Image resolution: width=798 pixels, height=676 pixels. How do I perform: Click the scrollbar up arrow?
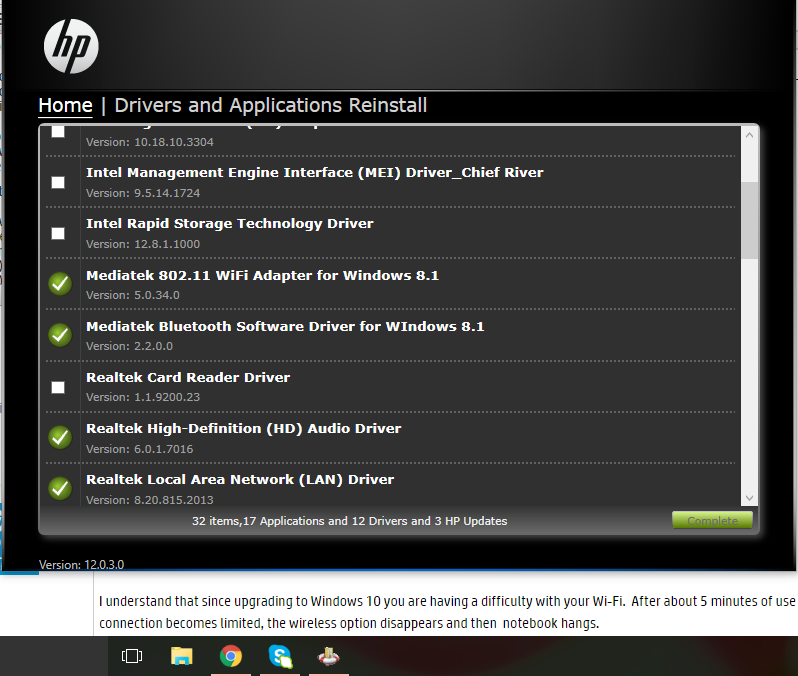[749, 135]
